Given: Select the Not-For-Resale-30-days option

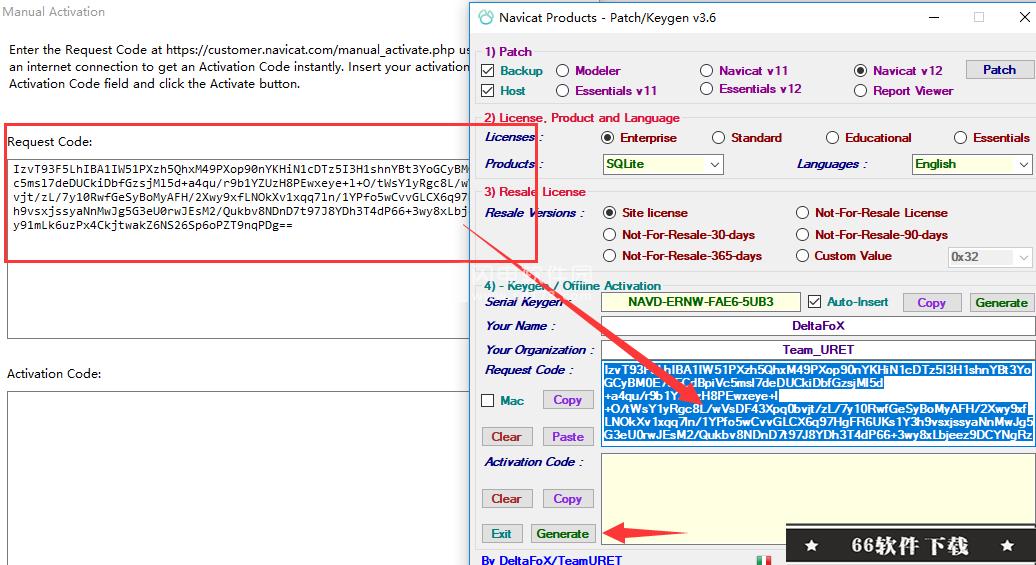Looking at the screenshot, I should tap(609, 235).
